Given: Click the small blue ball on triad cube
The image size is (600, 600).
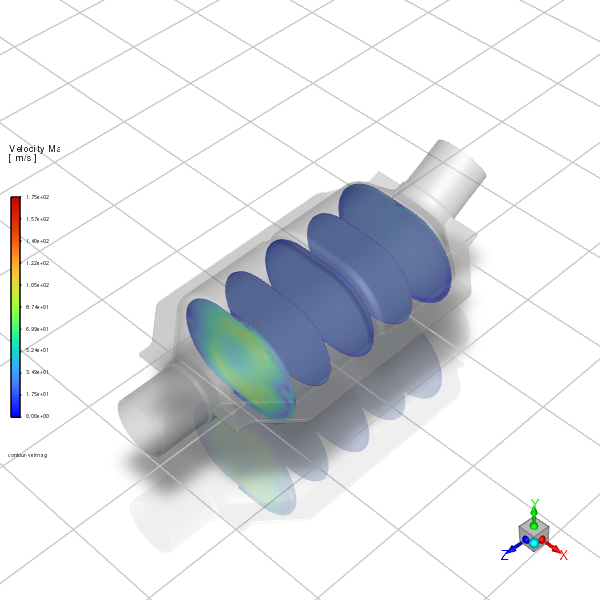Looking at the screenshot, I should pos(525,540).
